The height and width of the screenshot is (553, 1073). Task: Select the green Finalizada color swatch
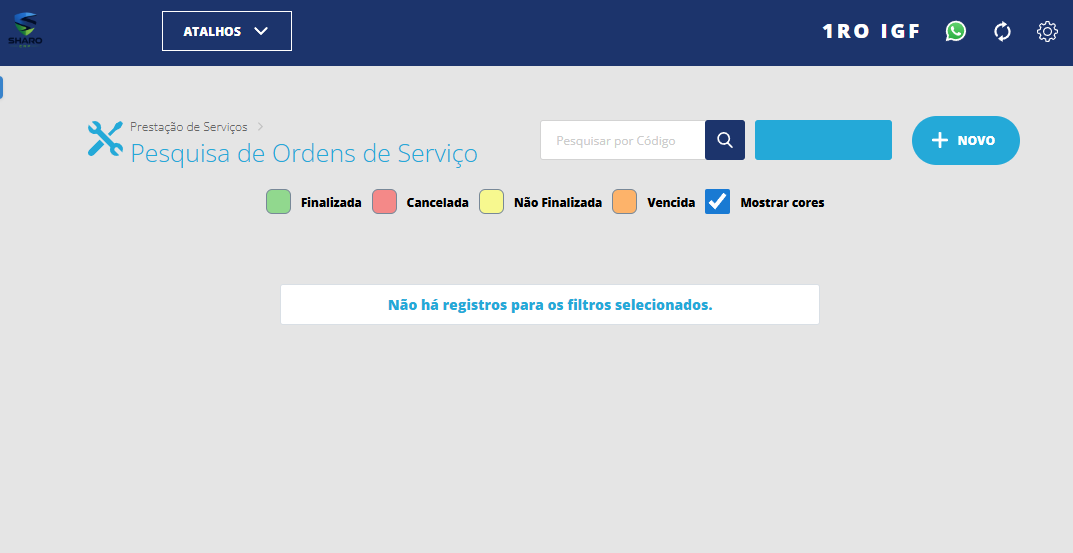(x=279, y=202)
